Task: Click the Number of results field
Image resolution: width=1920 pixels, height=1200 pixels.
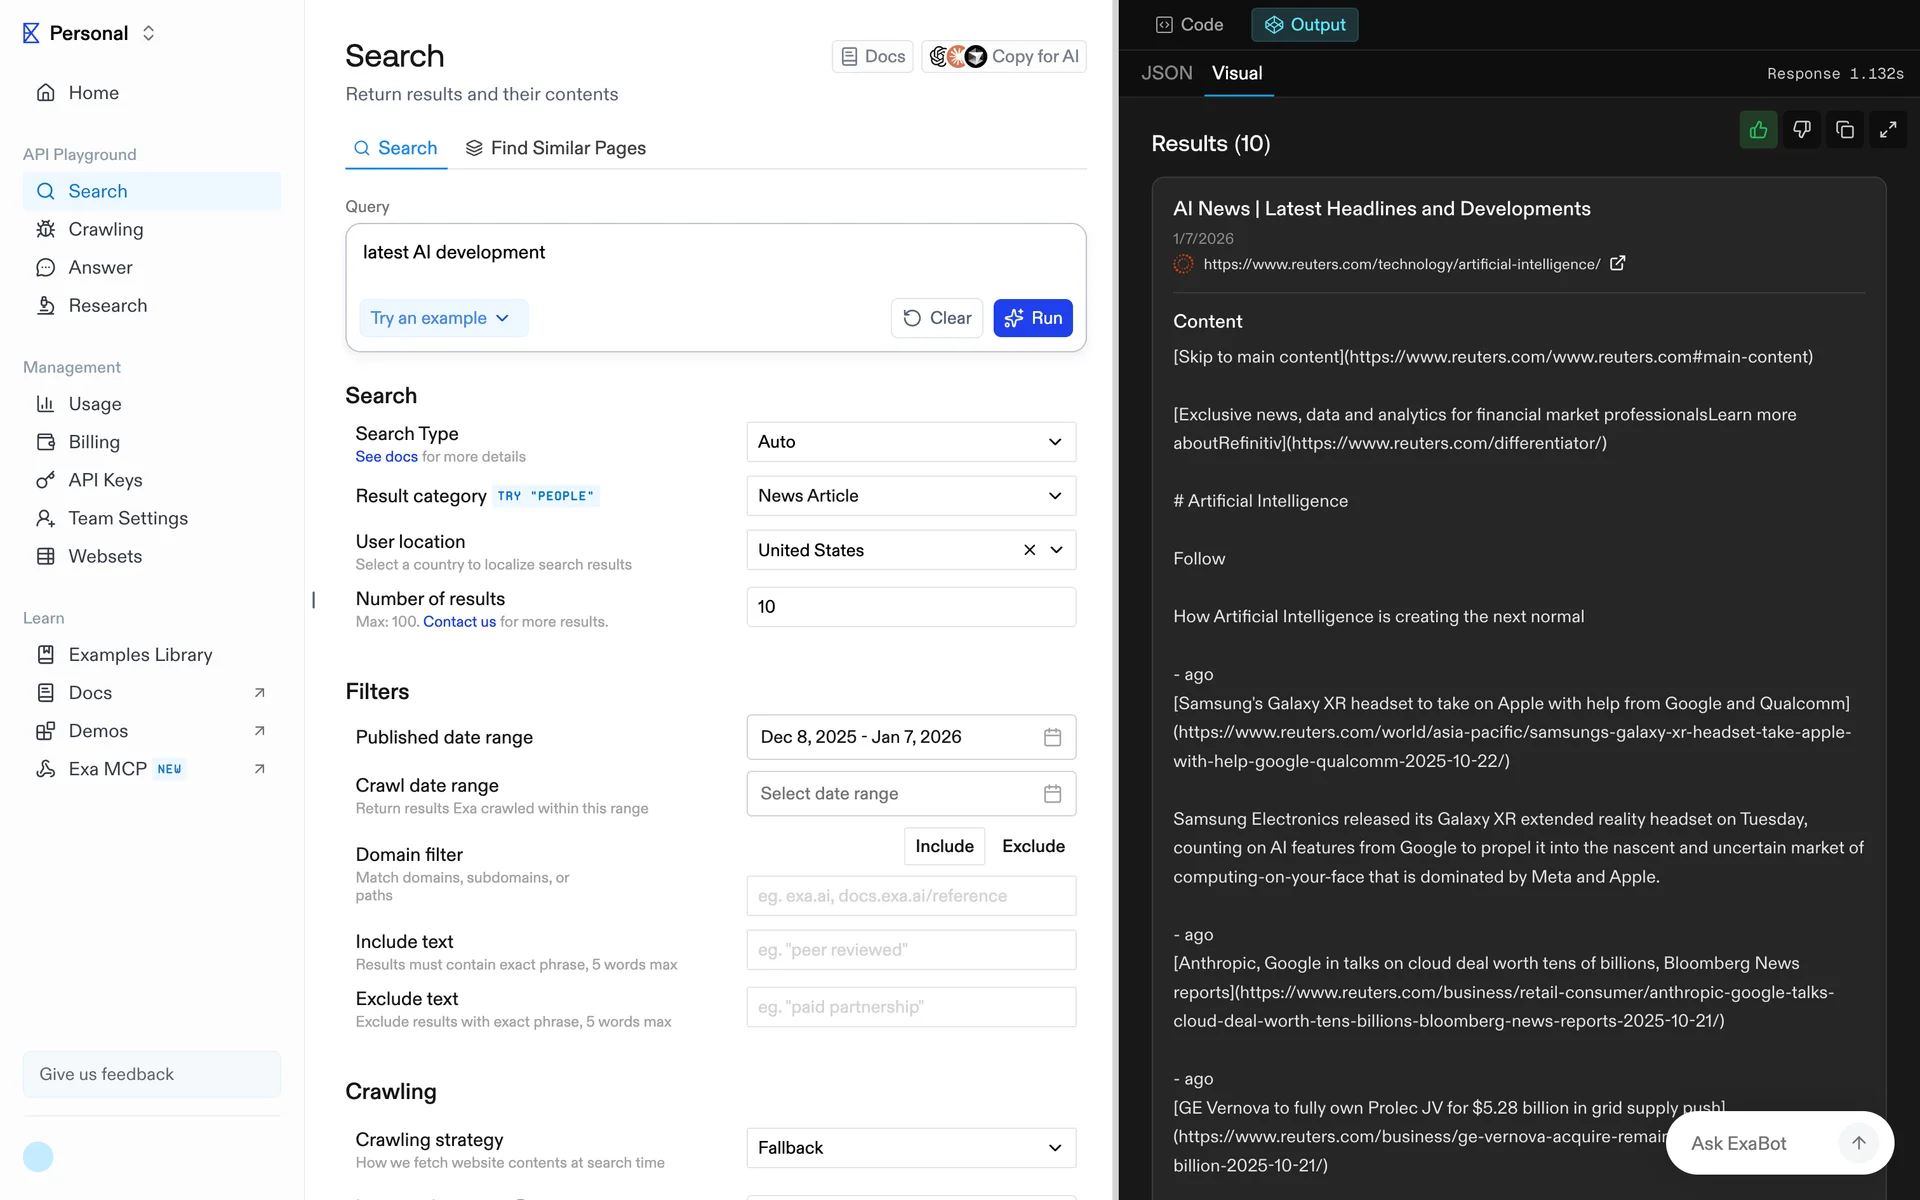Action: pos(910,607)
